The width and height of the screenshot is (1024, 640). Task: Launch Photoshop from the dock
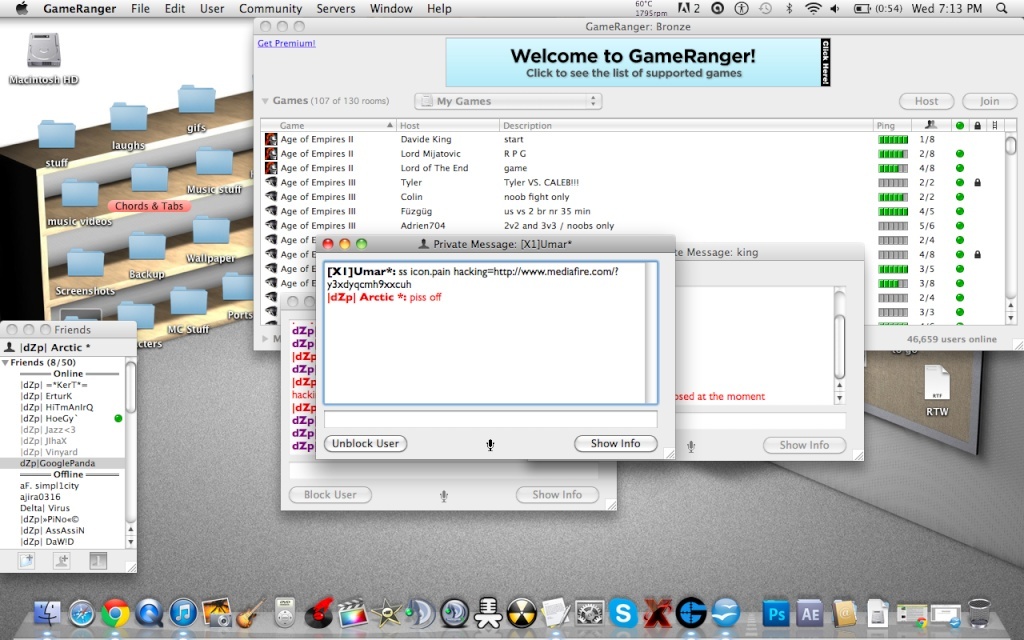pyautogui.click(x=776, y=614)
